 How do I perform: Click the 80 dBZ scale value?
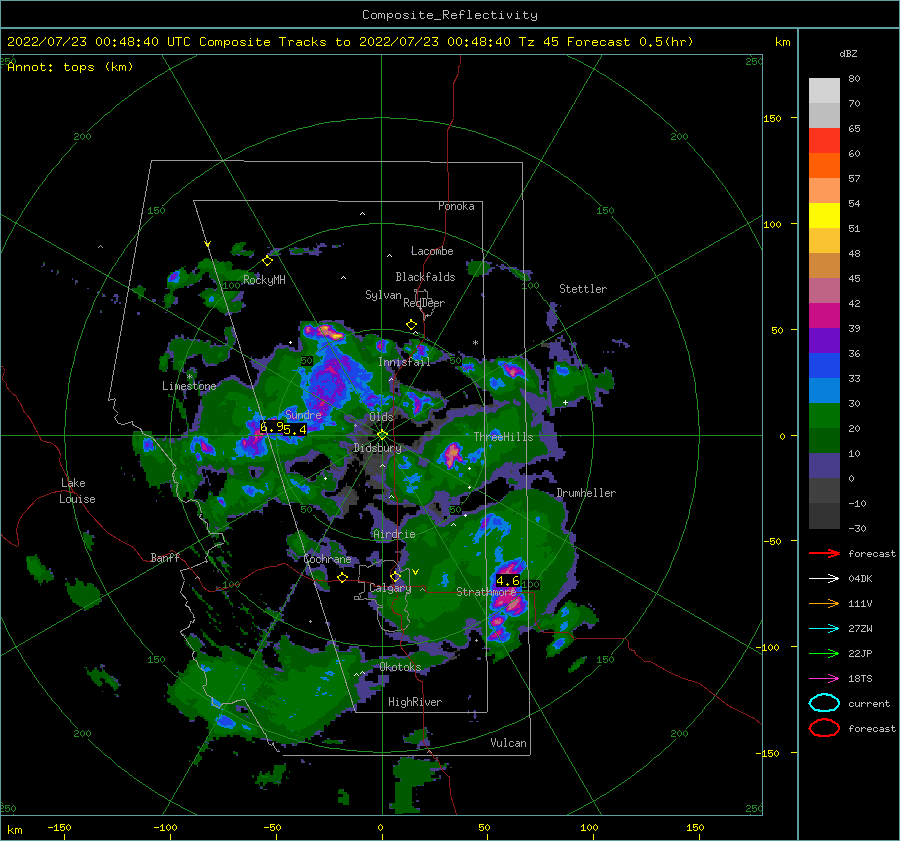point(854,79)
